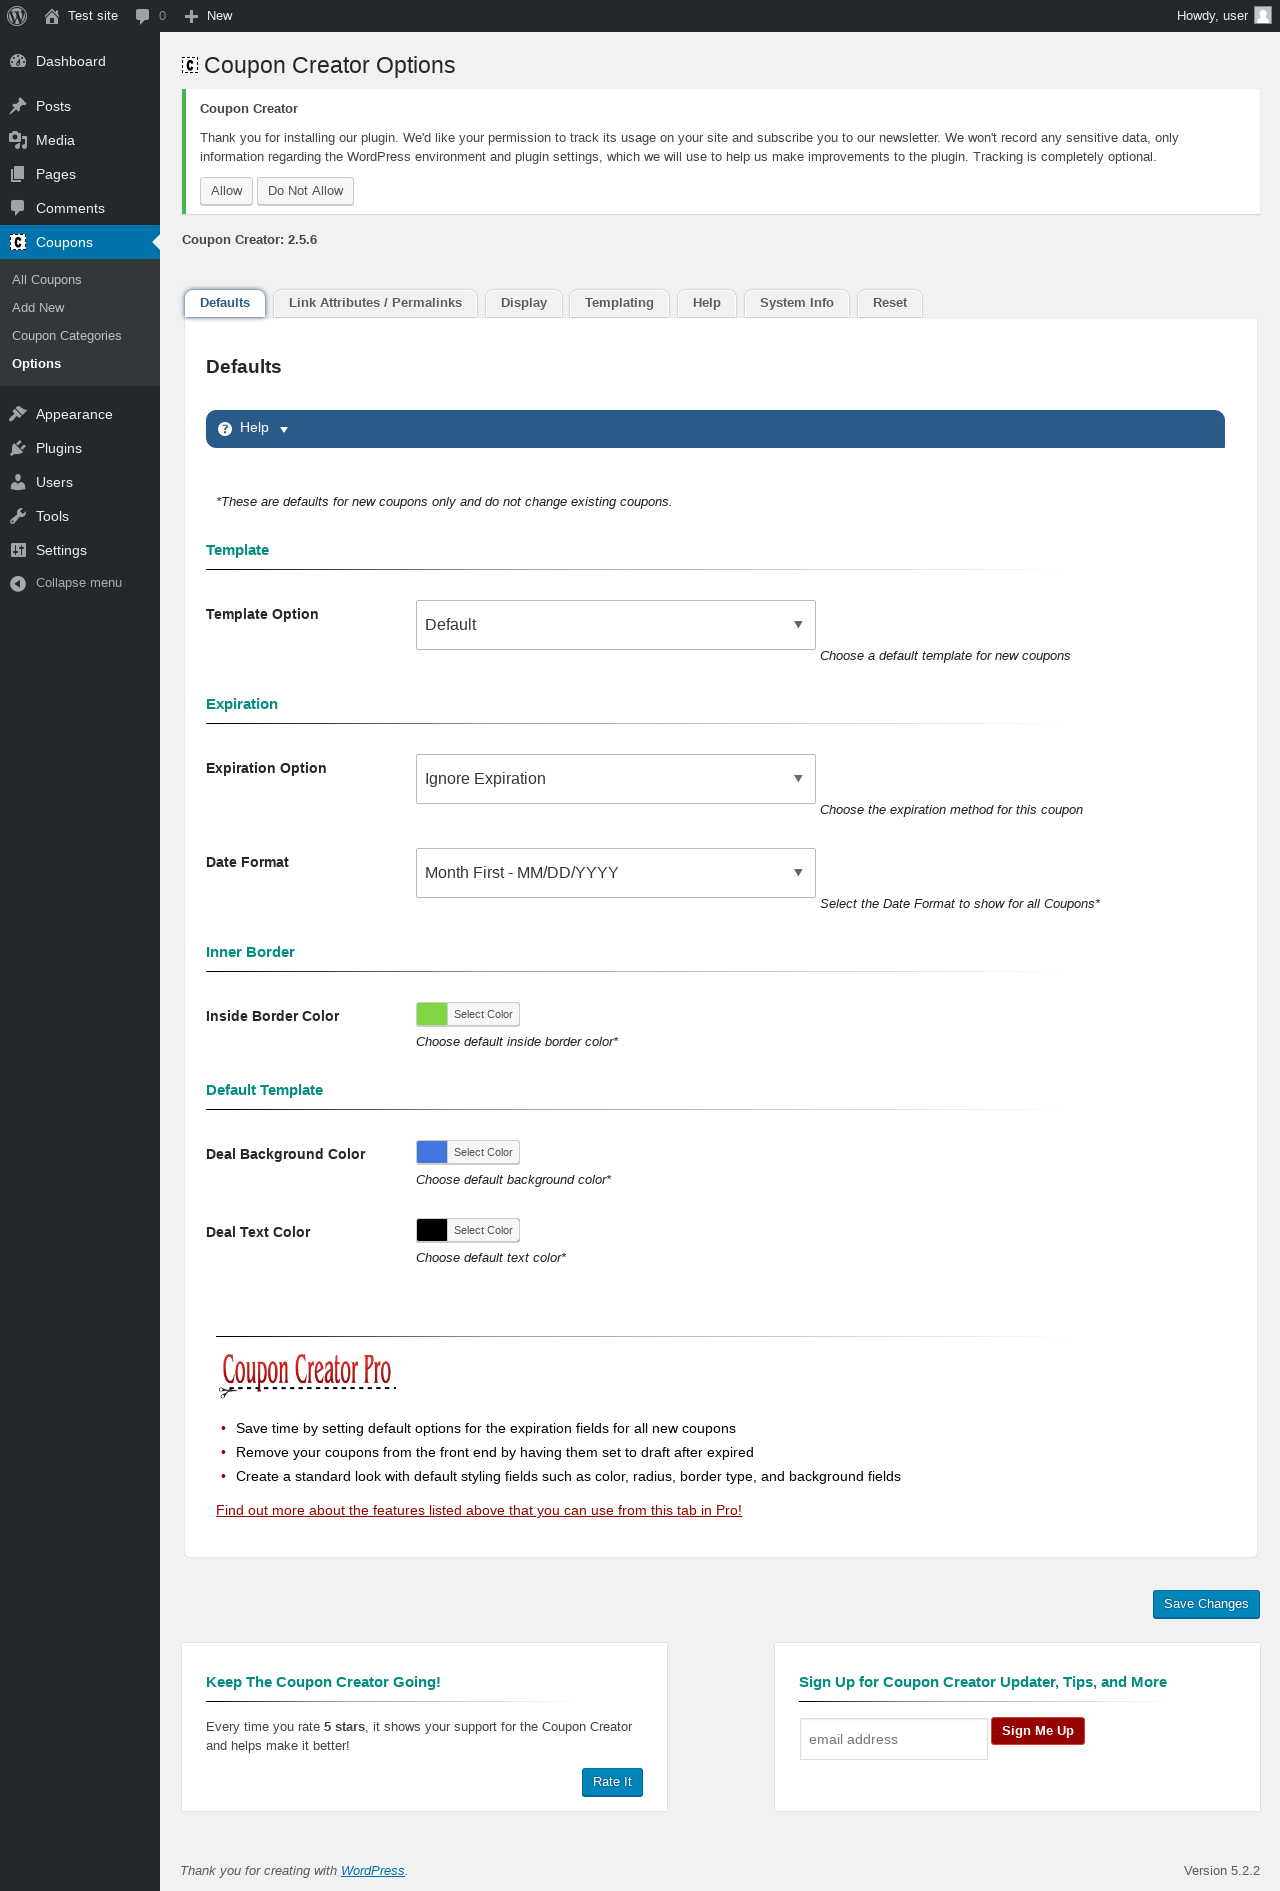This screenshot has height=1891, width=1280.
Task: Click the plus icon next to New
Action: [x=192, y=16]
